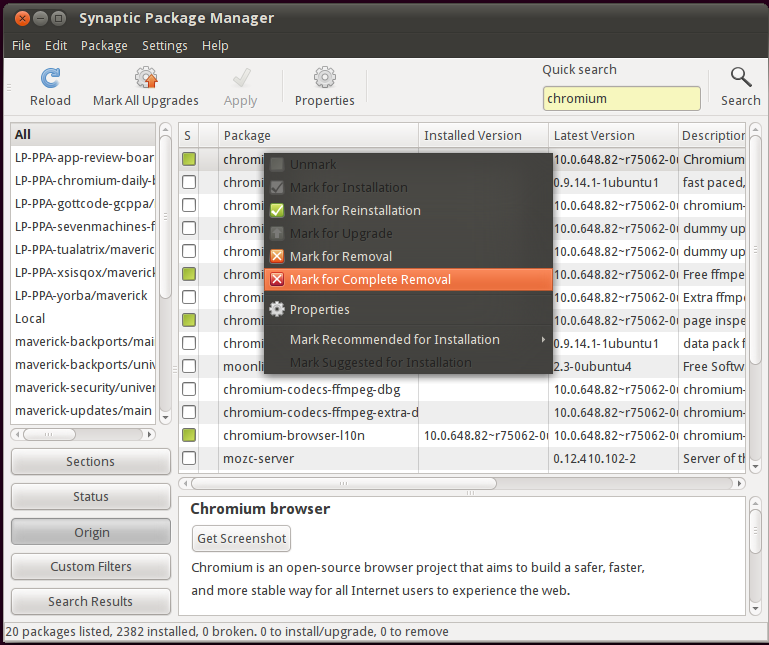This screenshot has height=645, width=769.
Task: Click the Search Results button
Action: click(91, 601)
